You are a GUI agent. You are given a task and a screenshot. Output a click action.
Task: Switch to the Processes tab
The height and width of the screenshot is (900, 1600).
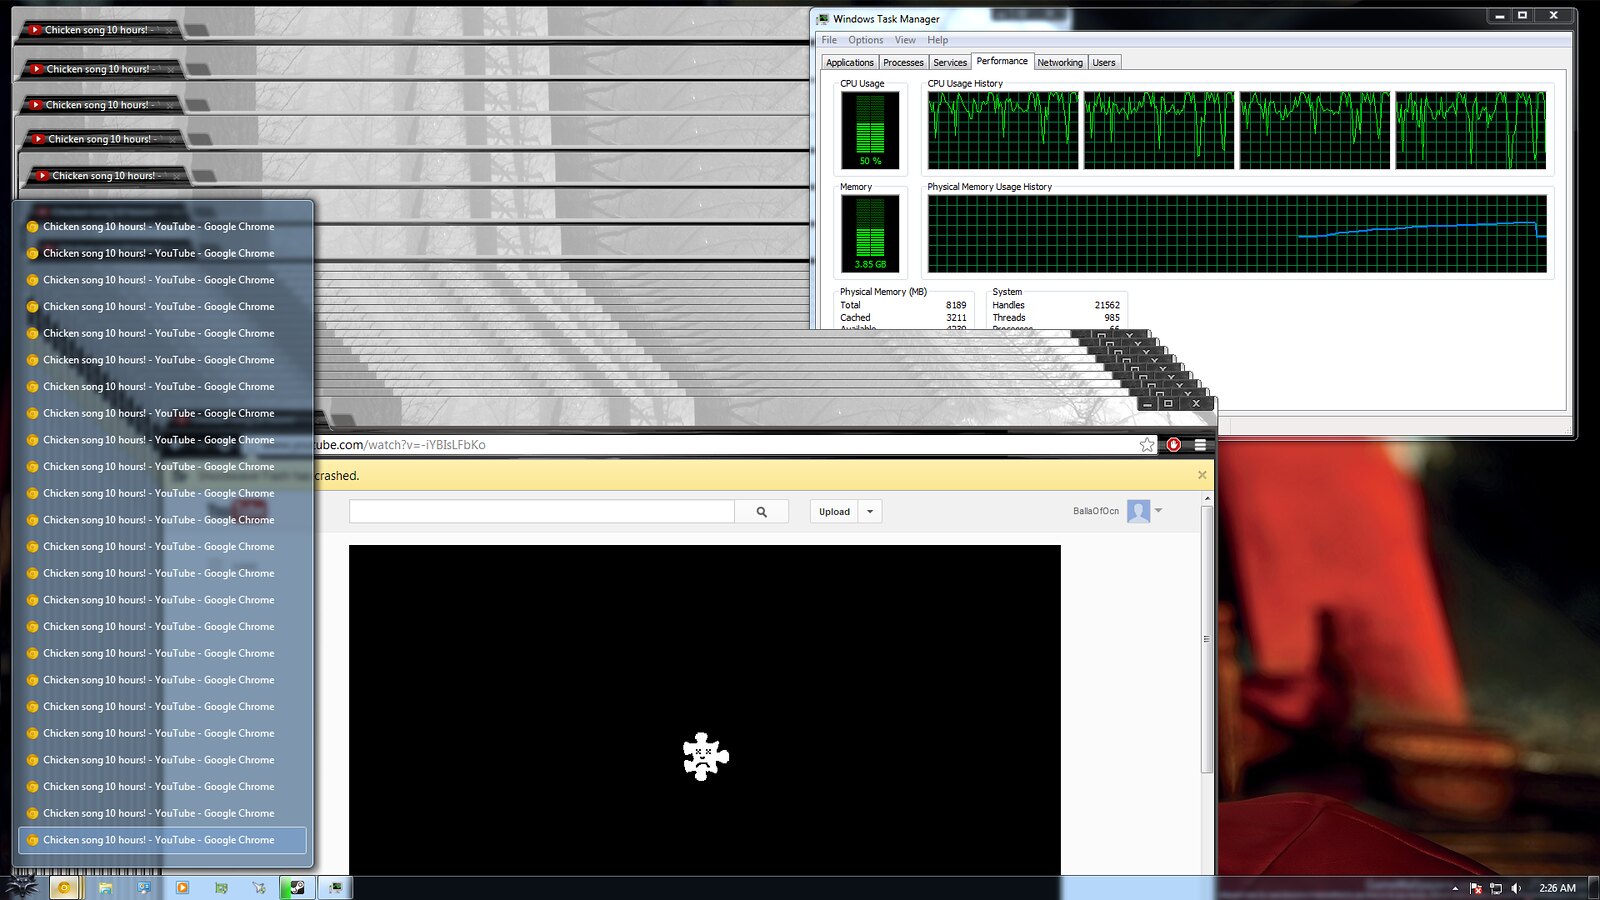(903, 62)
